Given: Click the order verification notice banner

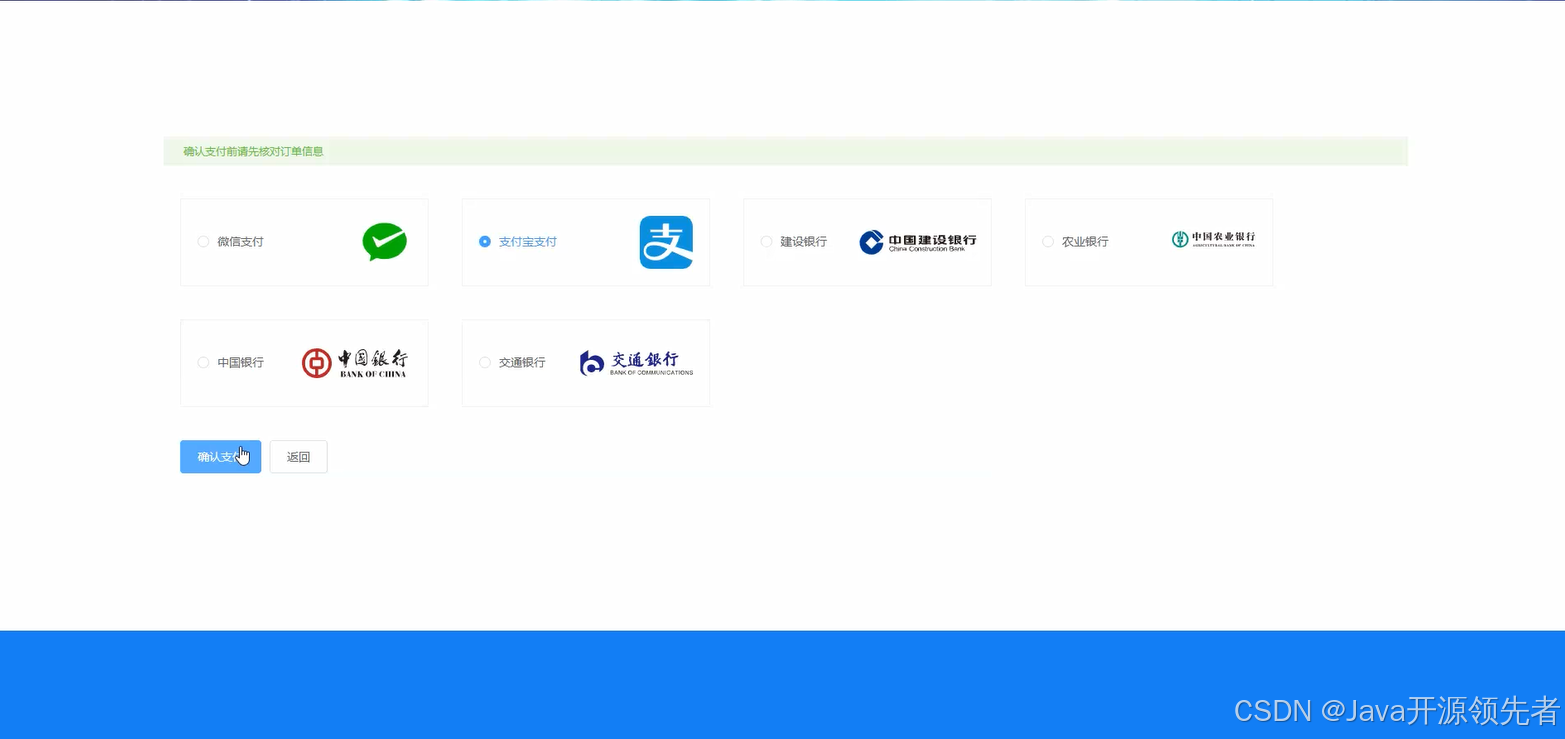Looking at the screenshot, I should (786, 150).
